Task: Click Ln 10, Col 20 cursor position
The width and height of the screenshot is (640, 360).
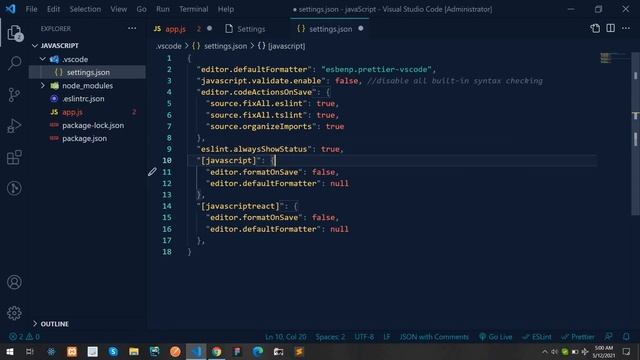Action: click(285, 337)
